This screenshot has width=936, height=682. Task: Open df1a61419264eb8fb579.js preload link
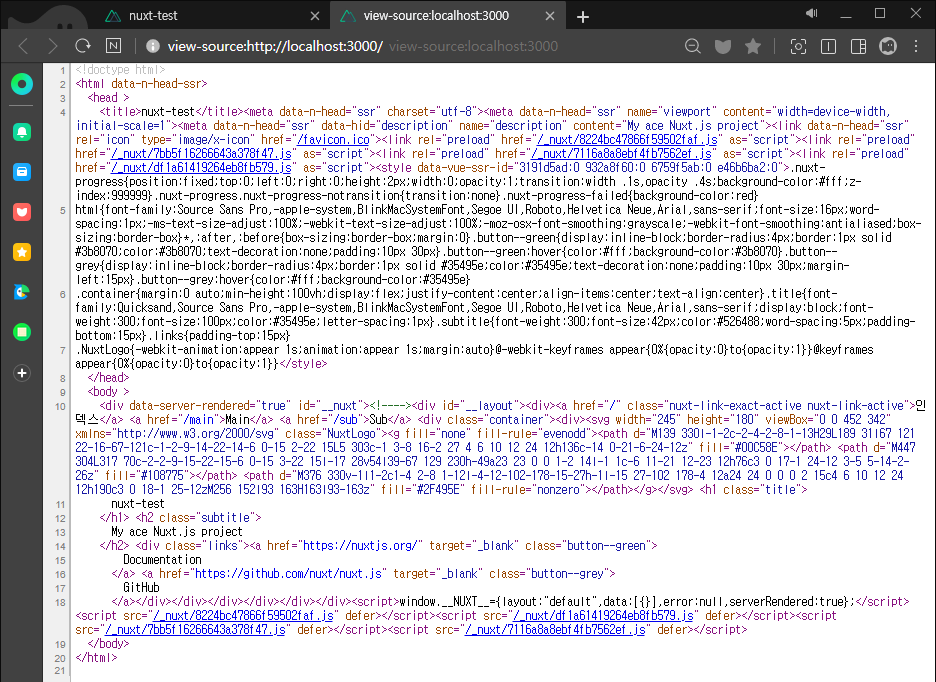click(201, 168)
